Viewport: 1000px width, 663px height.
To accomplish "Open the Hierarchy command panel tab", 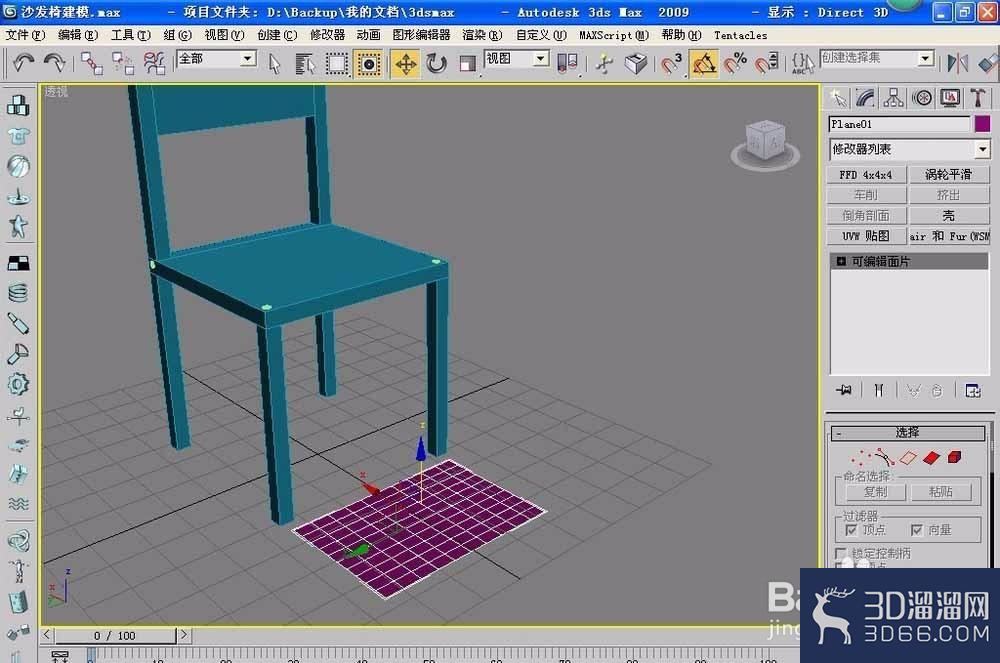I will pos(893,98).
